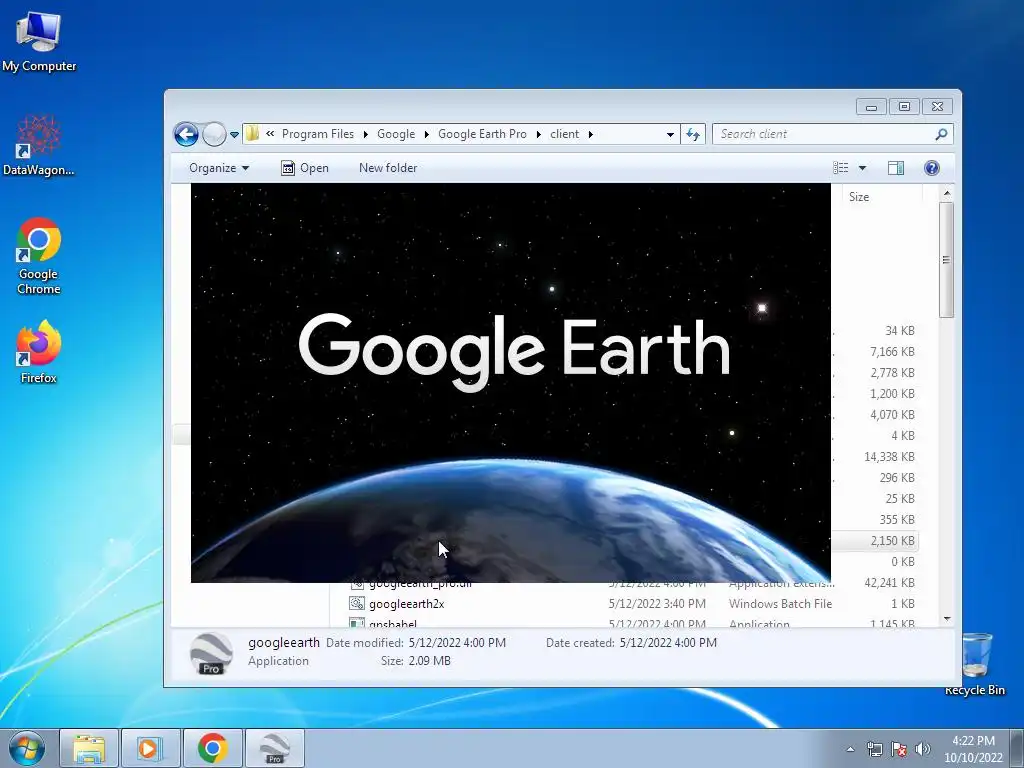Image resolution: width=1024 pixels, height=768 pixels.
Task: Expand the arrow after Google Earth Pro
Action: tap(539, 135)
